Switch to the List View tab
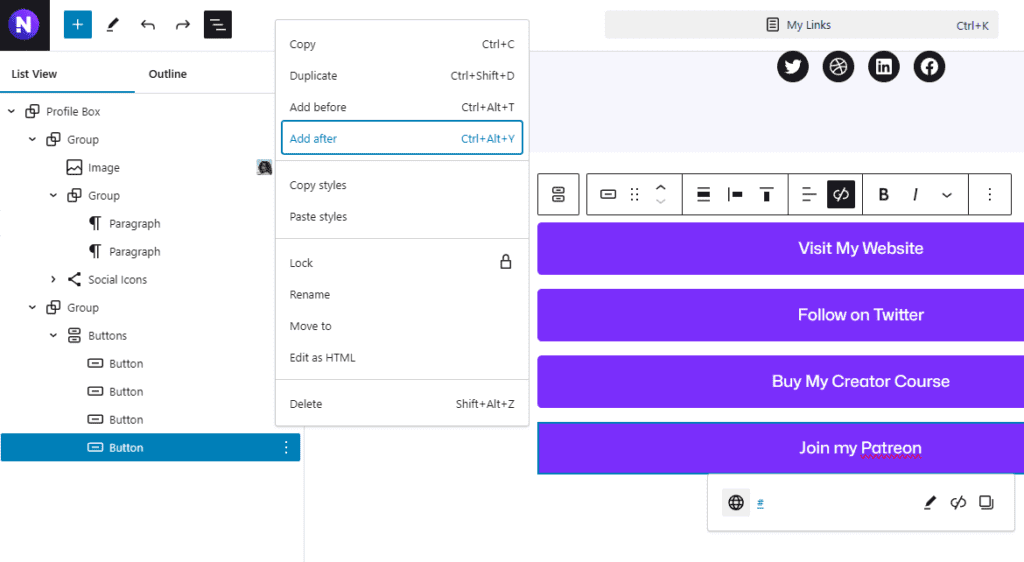 pyautogui.click(x=34, y=74)
